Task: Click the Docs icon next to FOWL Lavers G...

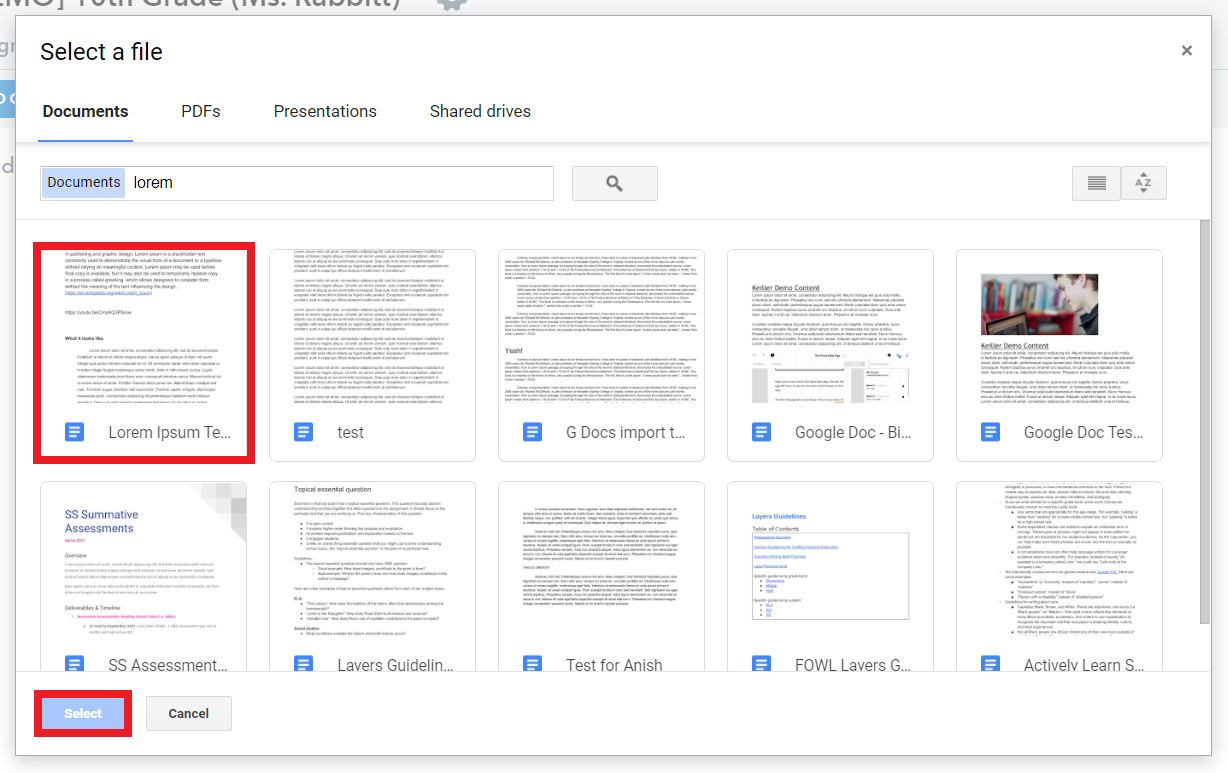Action: [760, 663]
